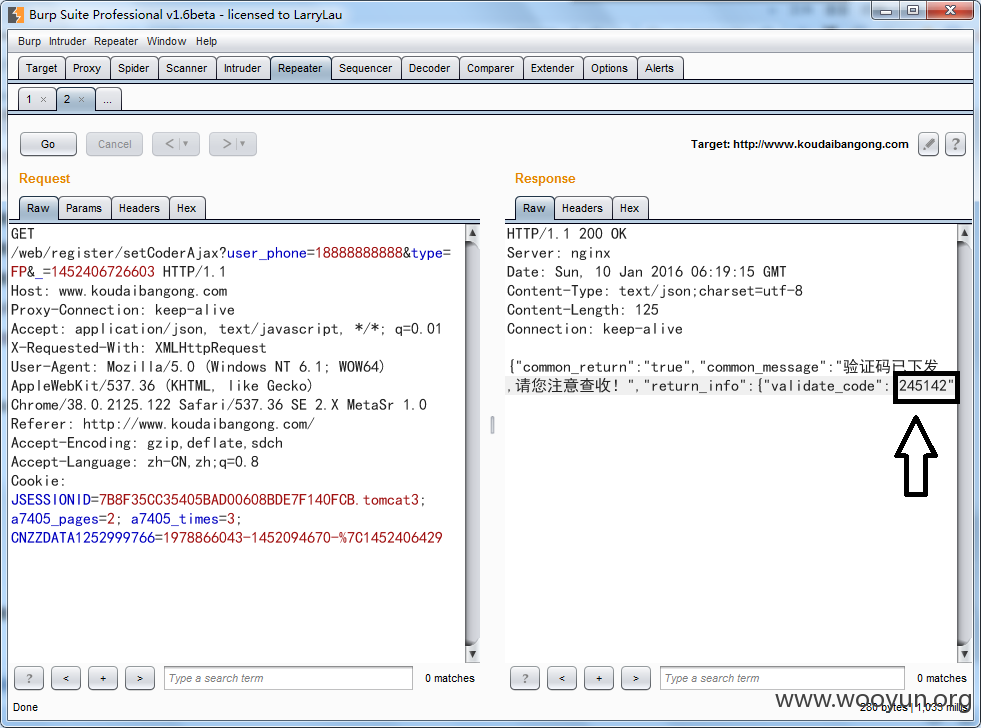Screen dimensions: 981x728
Task: Click the response search help question button
Action: 525,678
